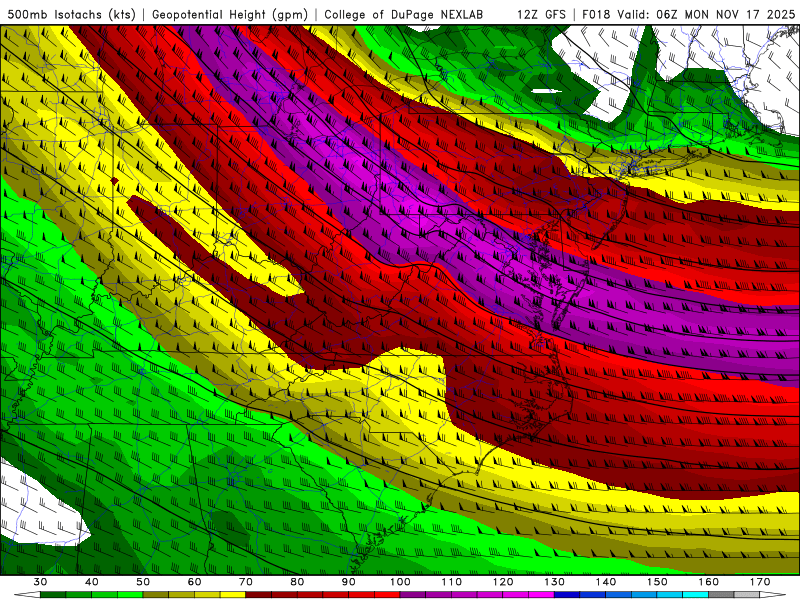Screen dimensions: 800x600
Task: Click the '80' legend label
Action: coord(297,582)
